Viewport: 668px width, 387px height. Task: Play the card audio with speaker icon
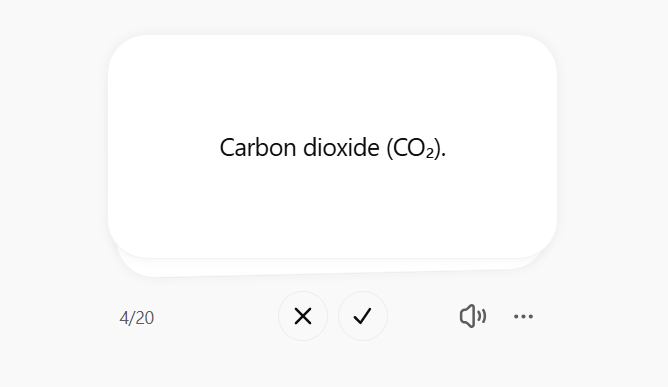473,316
